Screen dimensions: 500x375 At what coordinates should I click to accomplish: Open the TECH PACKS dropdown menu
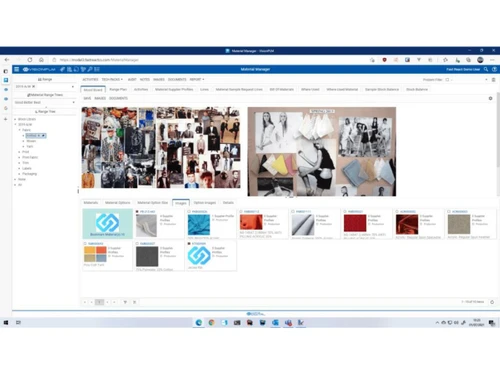pyautogui.click(x=112, y=79)
